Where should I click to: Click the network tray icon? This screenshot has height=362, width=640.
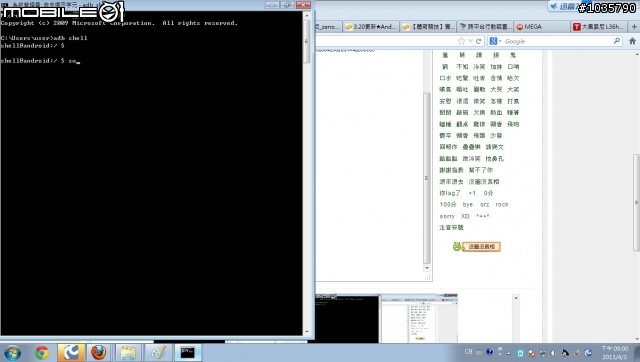[x=542, y=353]
